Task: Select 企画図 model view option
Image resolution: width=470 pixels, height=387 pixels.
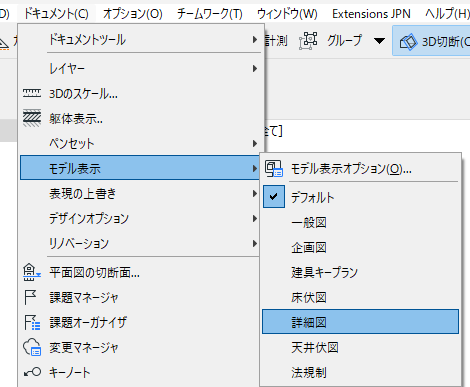Action: click(x=360, y=248)
